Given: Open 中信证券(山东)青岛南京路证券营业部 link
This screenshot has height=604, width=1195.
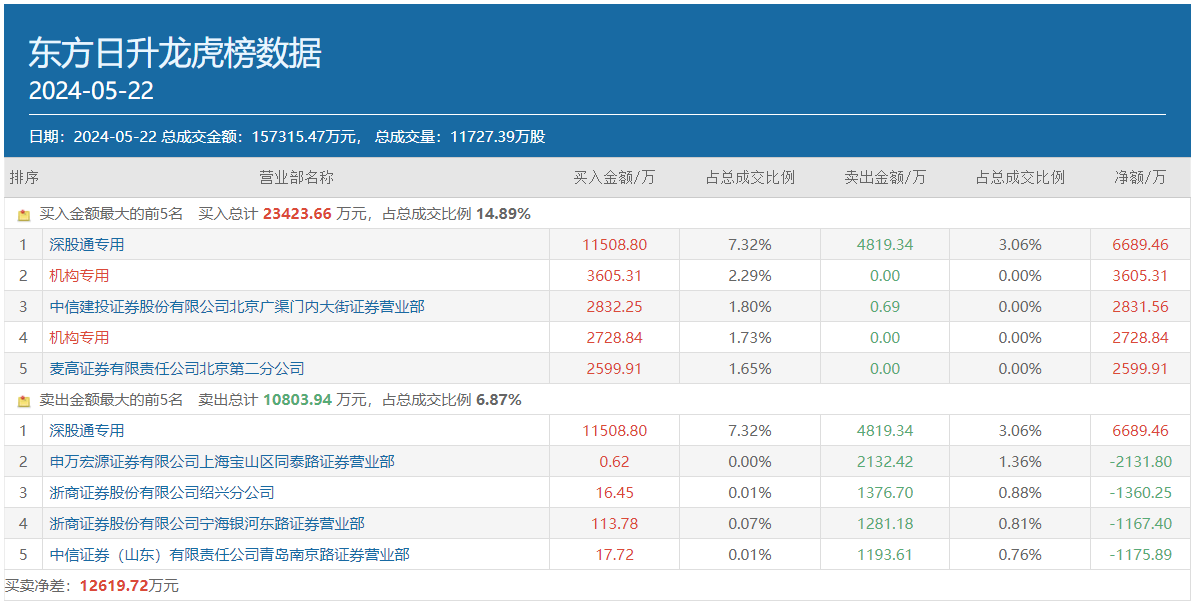Looking at the screenshot, I should tap(229, 555).
